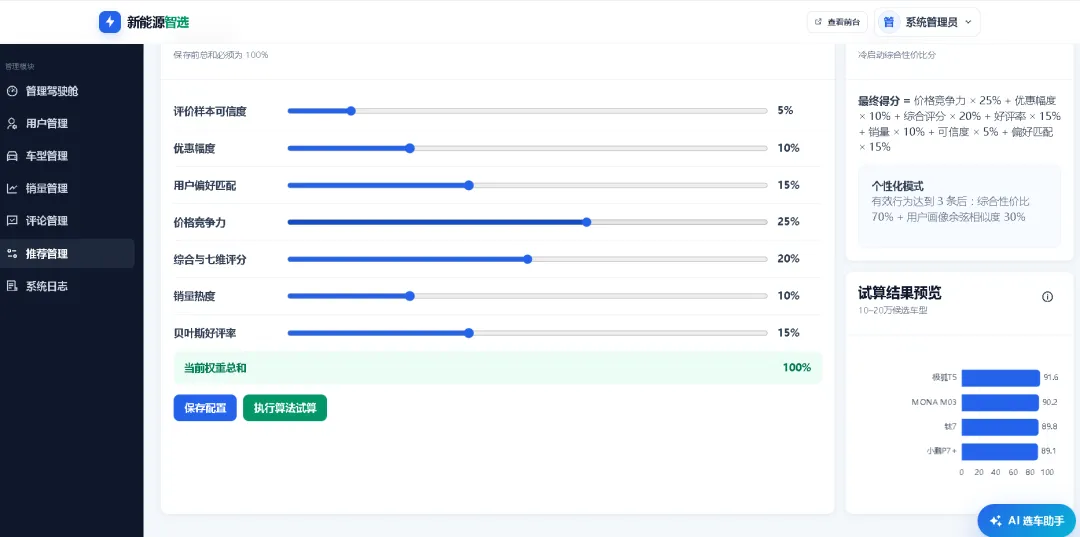
Task: Click the 销量管理 chart icon
Action: coord(12,188)
